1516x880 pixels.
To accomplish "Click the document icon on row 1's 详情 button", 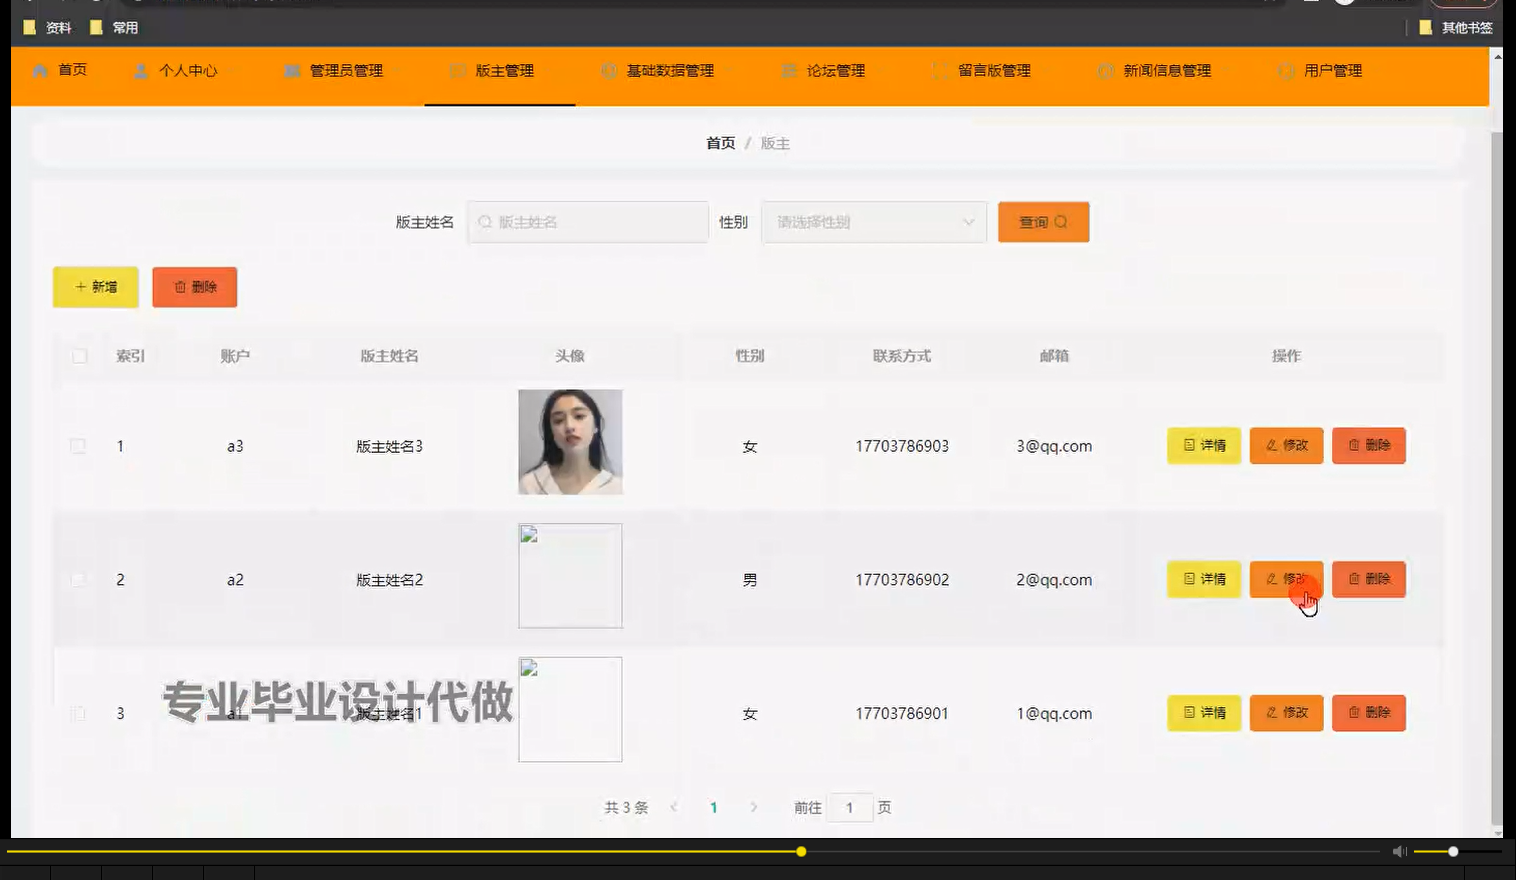I will pyautogui.click(x=1189, y=446).
